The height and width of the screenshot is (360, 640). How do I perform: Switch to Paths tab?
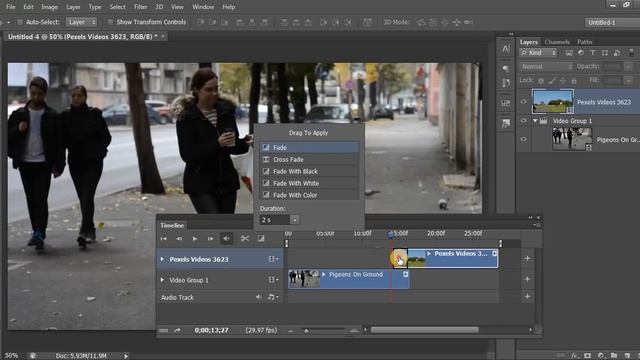tap(584, 42)
